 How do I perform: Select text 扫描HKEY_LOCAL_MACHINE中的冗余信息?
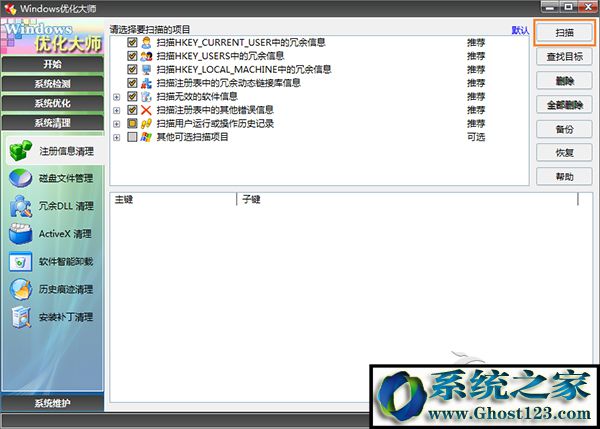coord(244,69)
